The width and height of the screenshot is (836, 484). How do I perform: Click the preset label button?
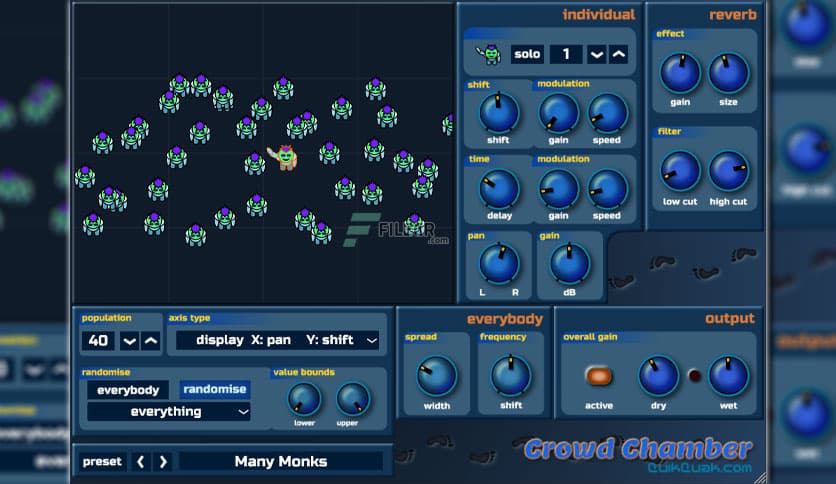click(x=102, y=462)
